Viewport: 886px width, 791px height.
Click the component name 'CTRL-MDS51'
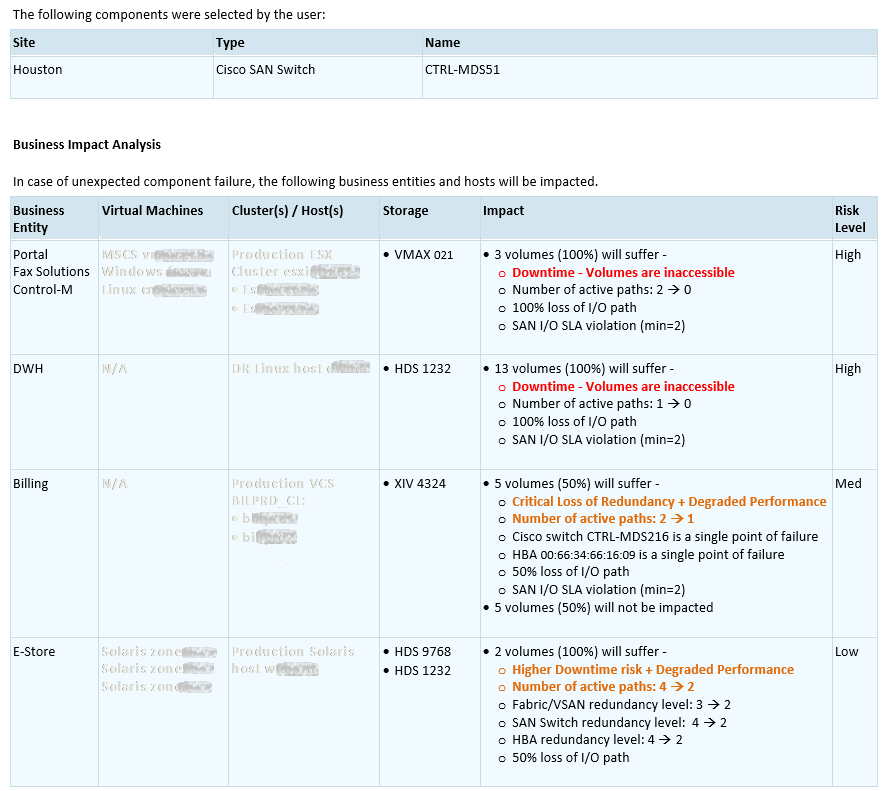(x=462, y=69)
